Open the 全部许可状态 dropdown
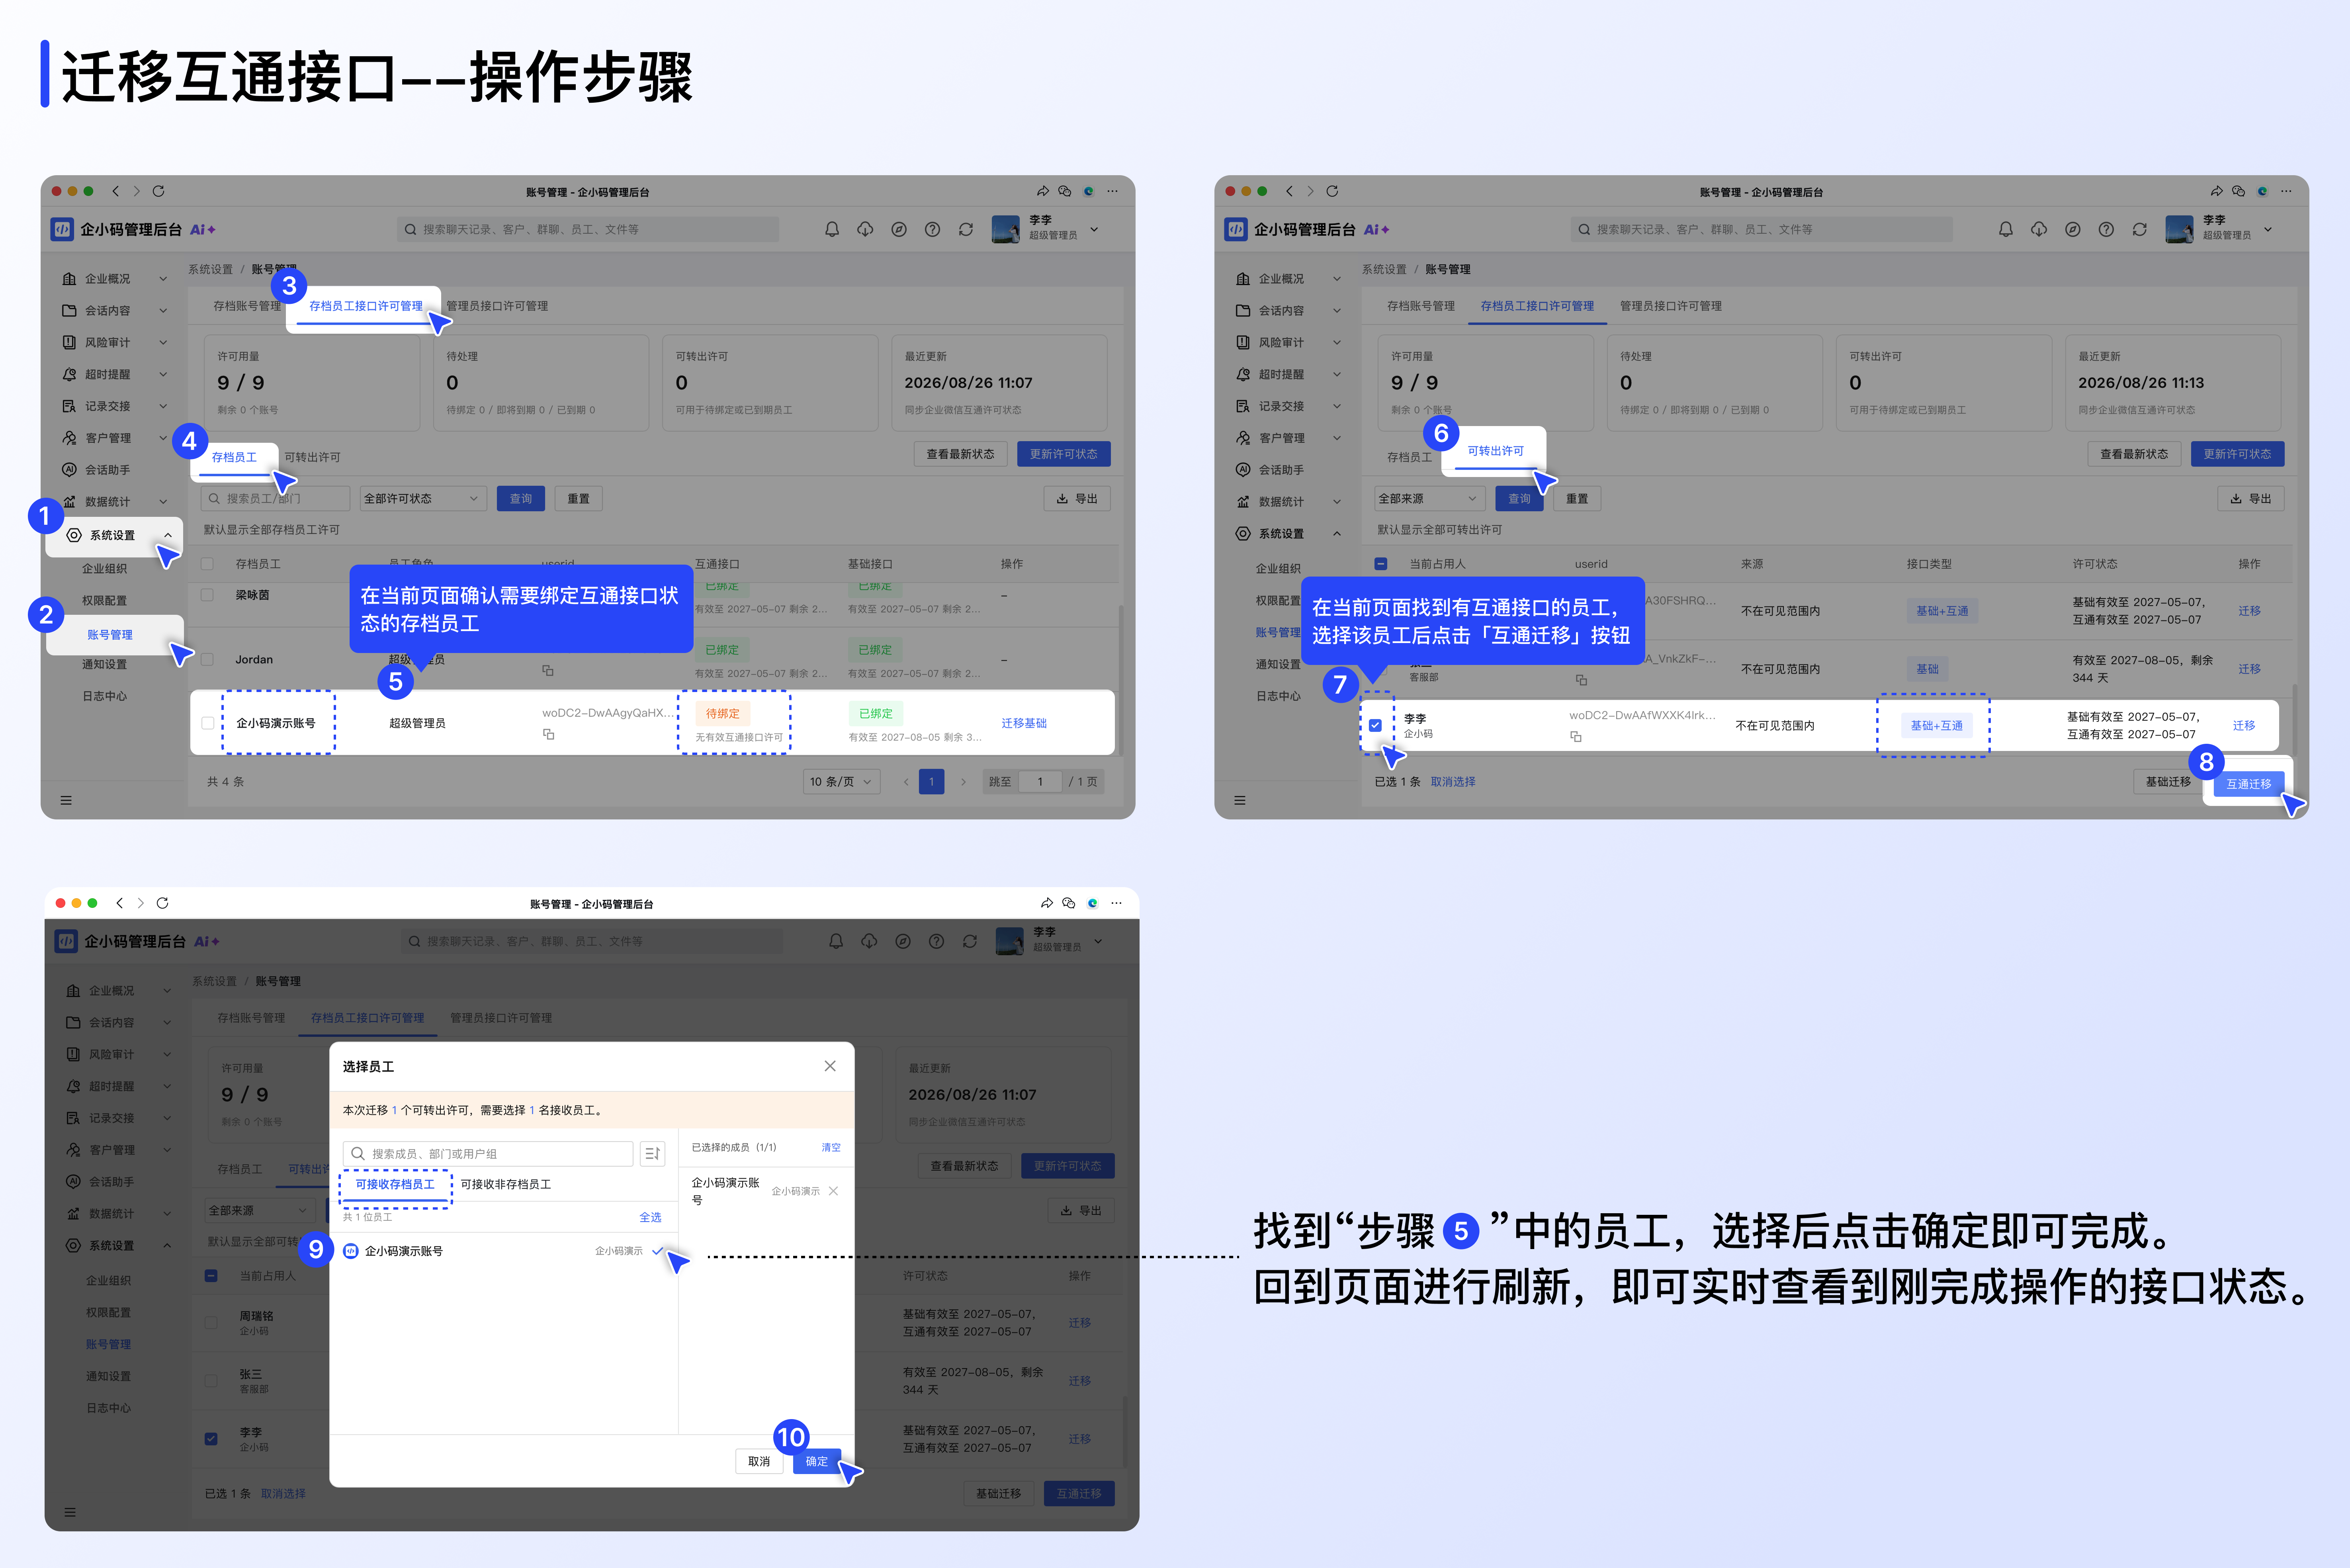 422,498
